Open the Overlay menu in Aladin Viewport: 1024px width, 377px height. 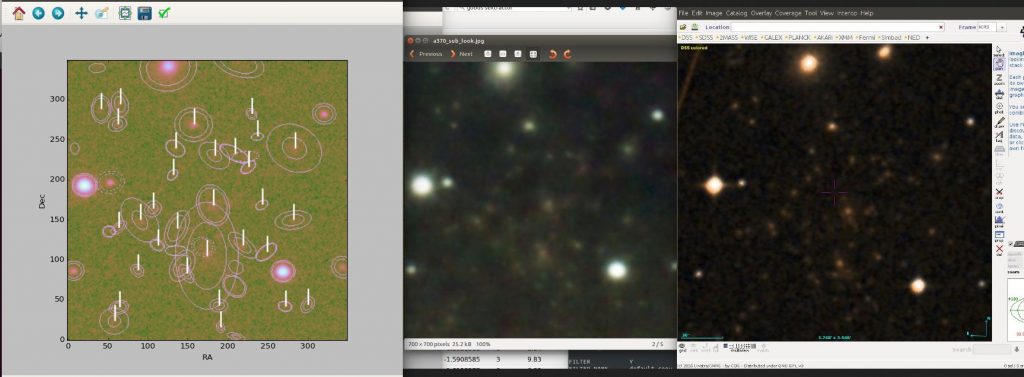[761, 13]
